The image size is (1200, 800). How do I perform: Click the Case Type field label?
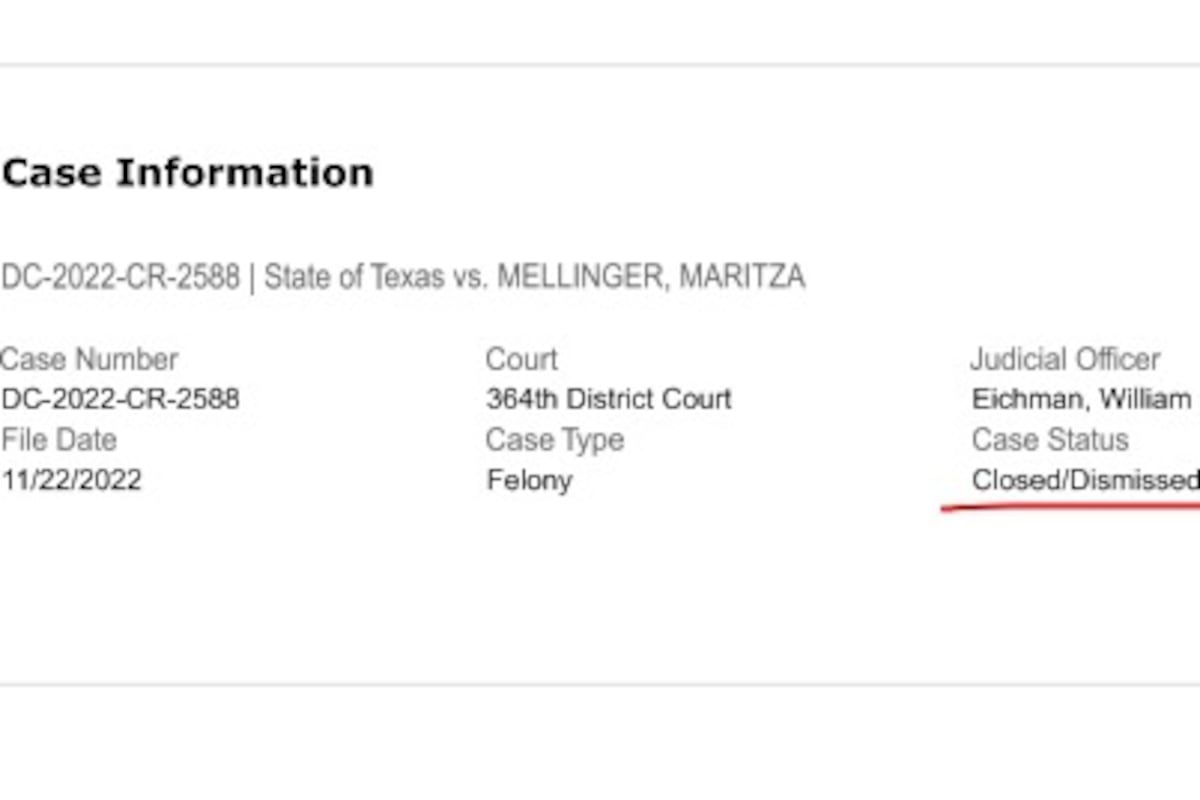(x=554, y=440)
